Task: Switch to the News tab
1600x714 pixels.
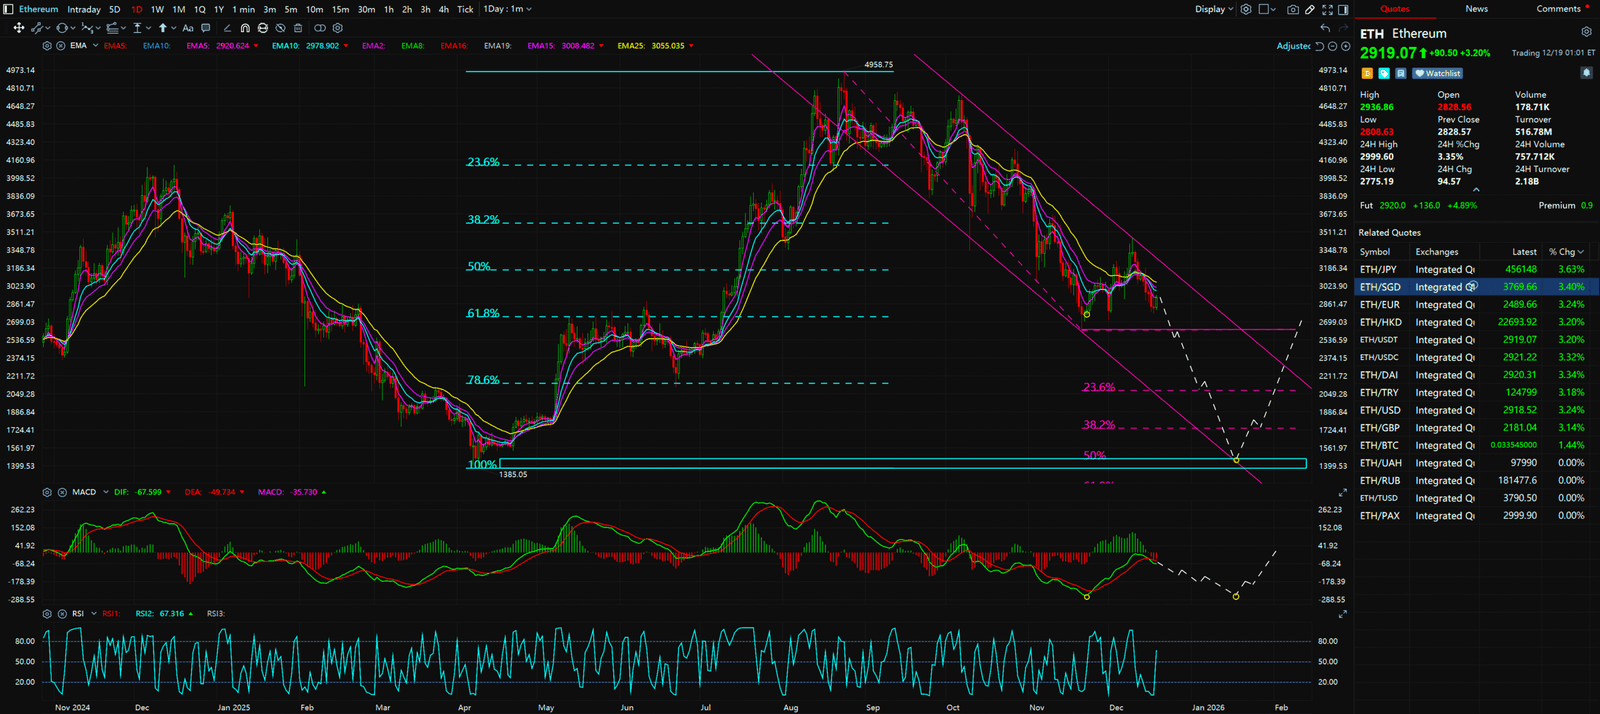Action: pos(1476,9)
